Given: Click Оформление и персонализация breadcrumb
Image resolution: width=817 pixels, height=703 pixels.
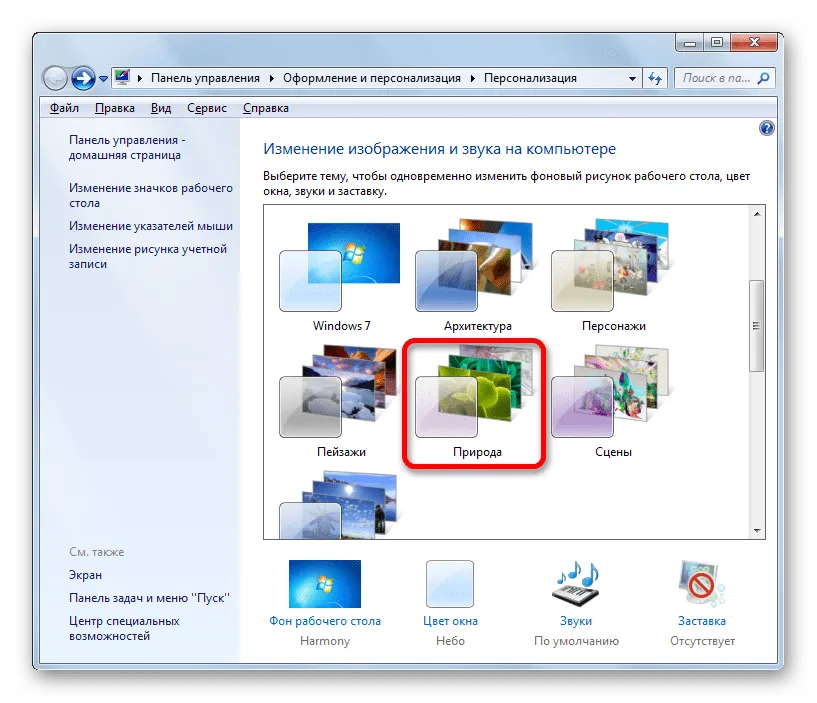Looking at the screenshot, I should click(x=372, y=78).
